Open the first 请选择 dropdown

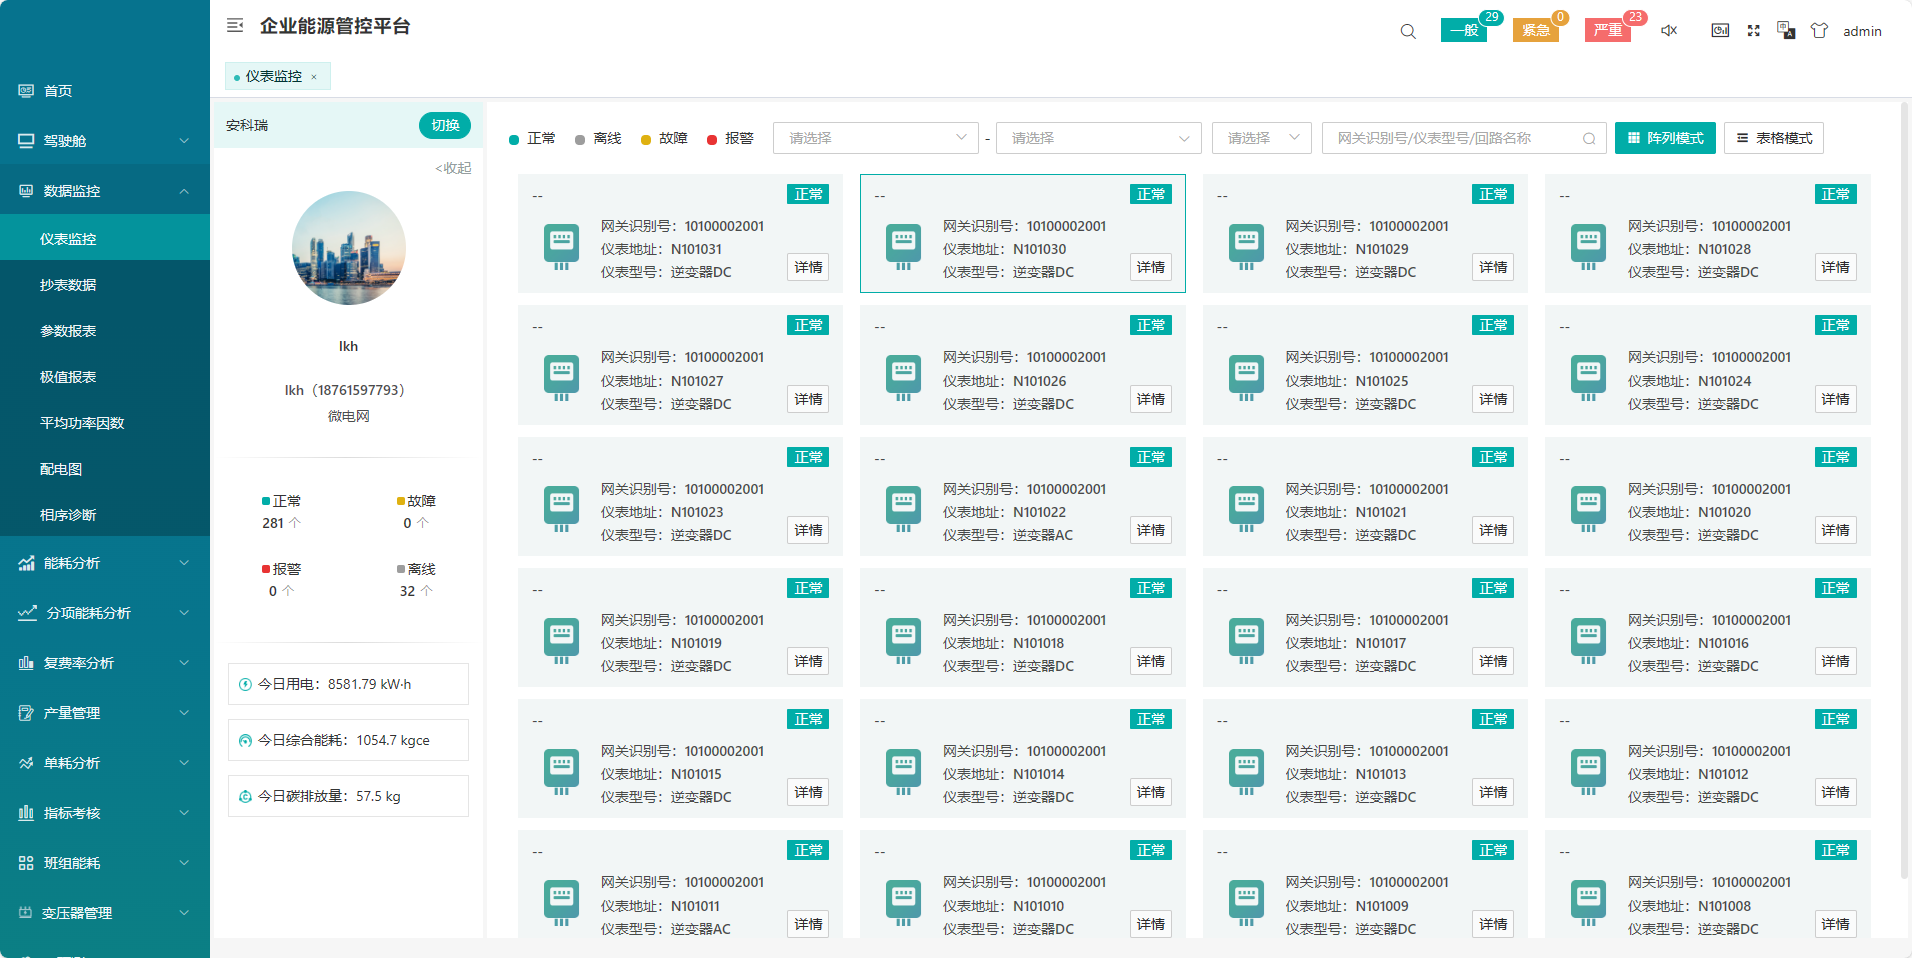pos(876,138)
